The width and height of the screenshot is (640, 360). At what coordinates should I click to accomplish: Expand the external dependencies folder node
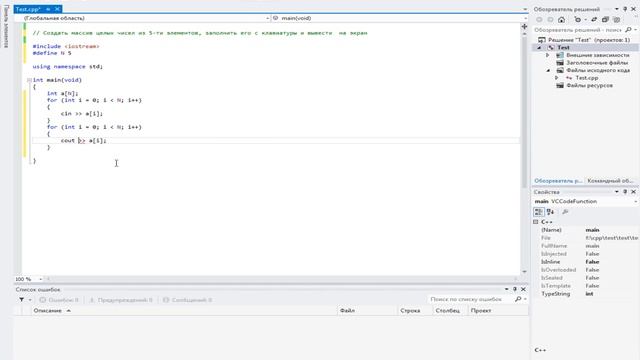pyautogui.click(x=548, y=55)
